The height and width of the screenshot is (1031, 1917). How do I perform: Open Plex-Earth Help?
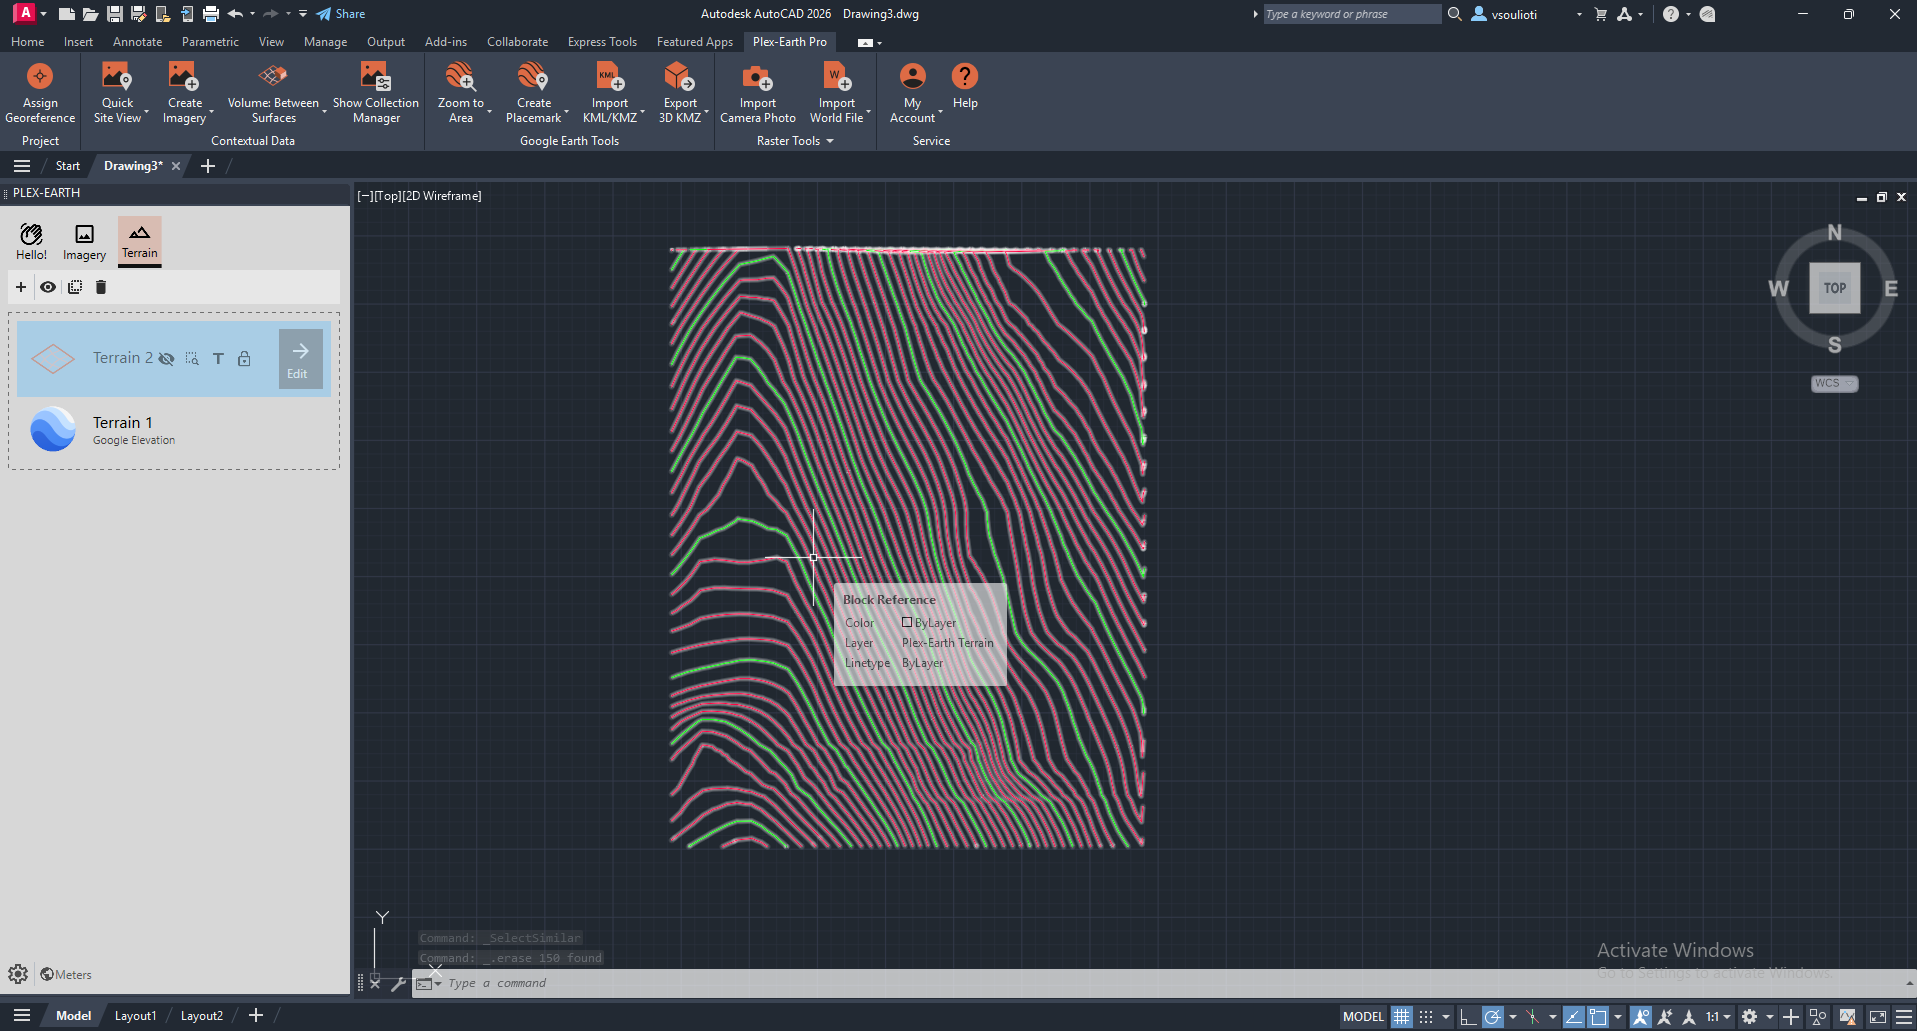[965, 86]
